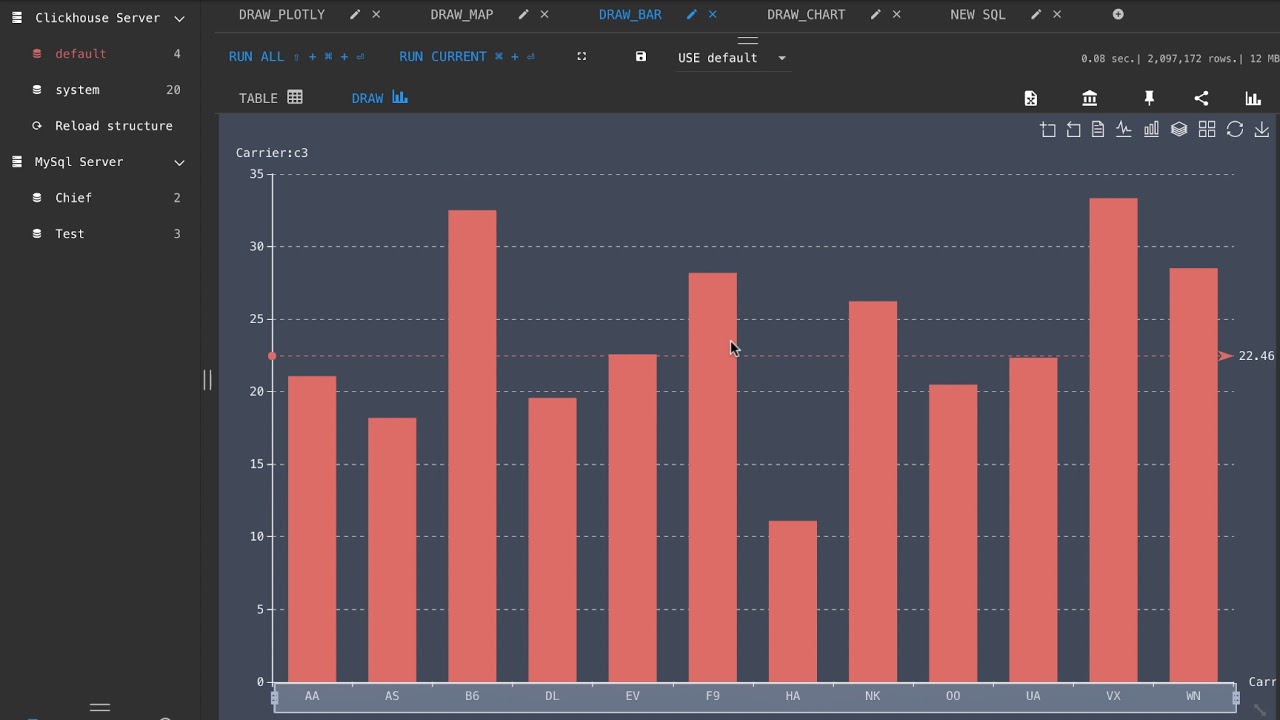Rename the DRAW_BAR tab with the pencil icon
This screenshot has height=720, width=1280.
691,14
